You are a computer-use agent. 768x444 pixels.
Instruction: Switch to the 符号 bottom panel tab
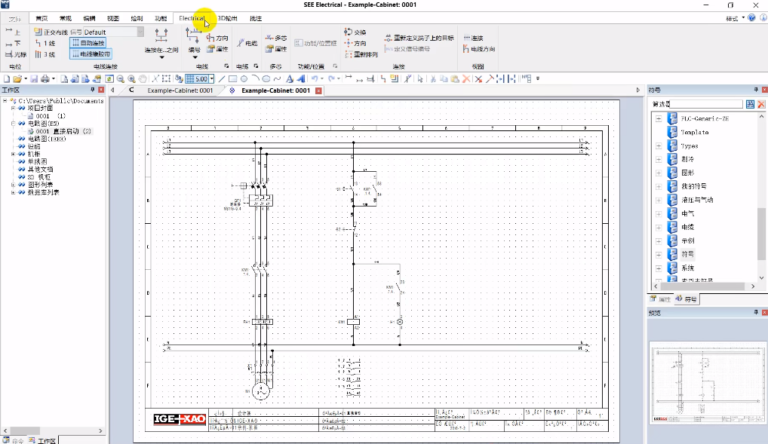686,299
